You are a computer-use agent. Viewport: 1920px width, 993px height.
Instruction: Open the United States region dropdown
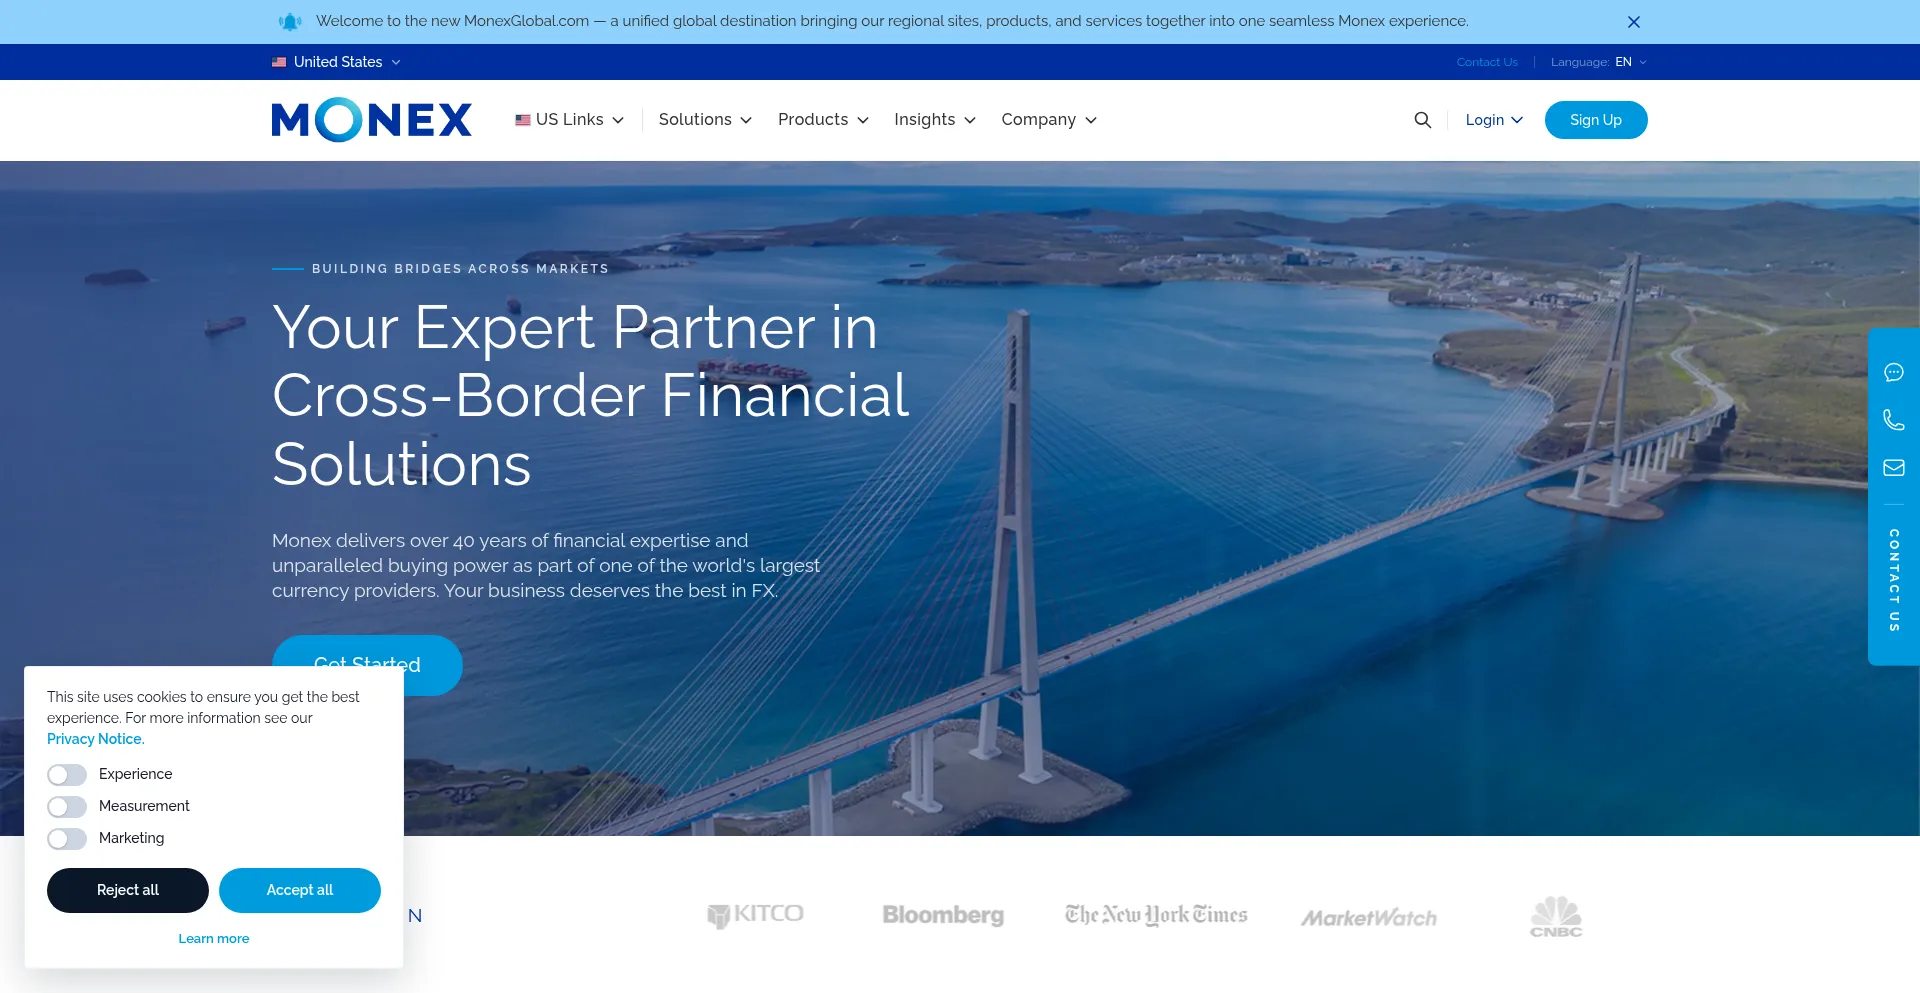[x=337, y=62]
